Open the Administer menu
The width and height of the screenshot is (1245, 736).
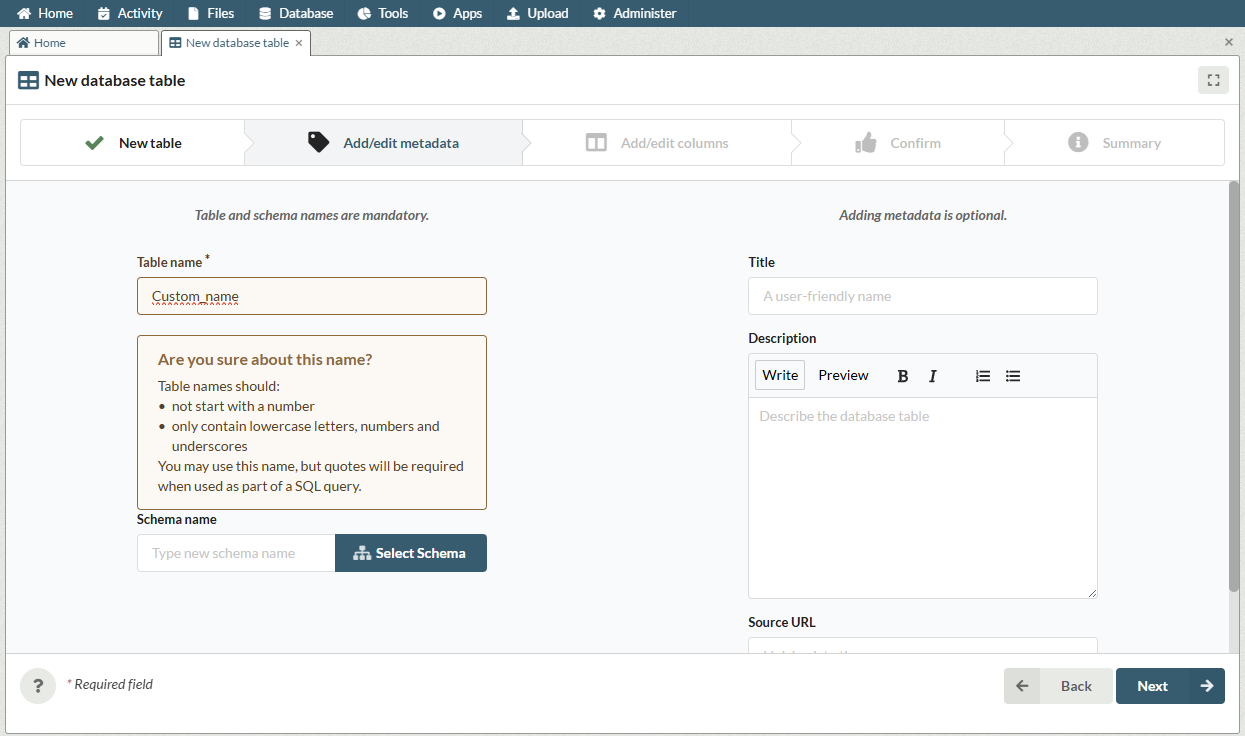coord(634,13)
